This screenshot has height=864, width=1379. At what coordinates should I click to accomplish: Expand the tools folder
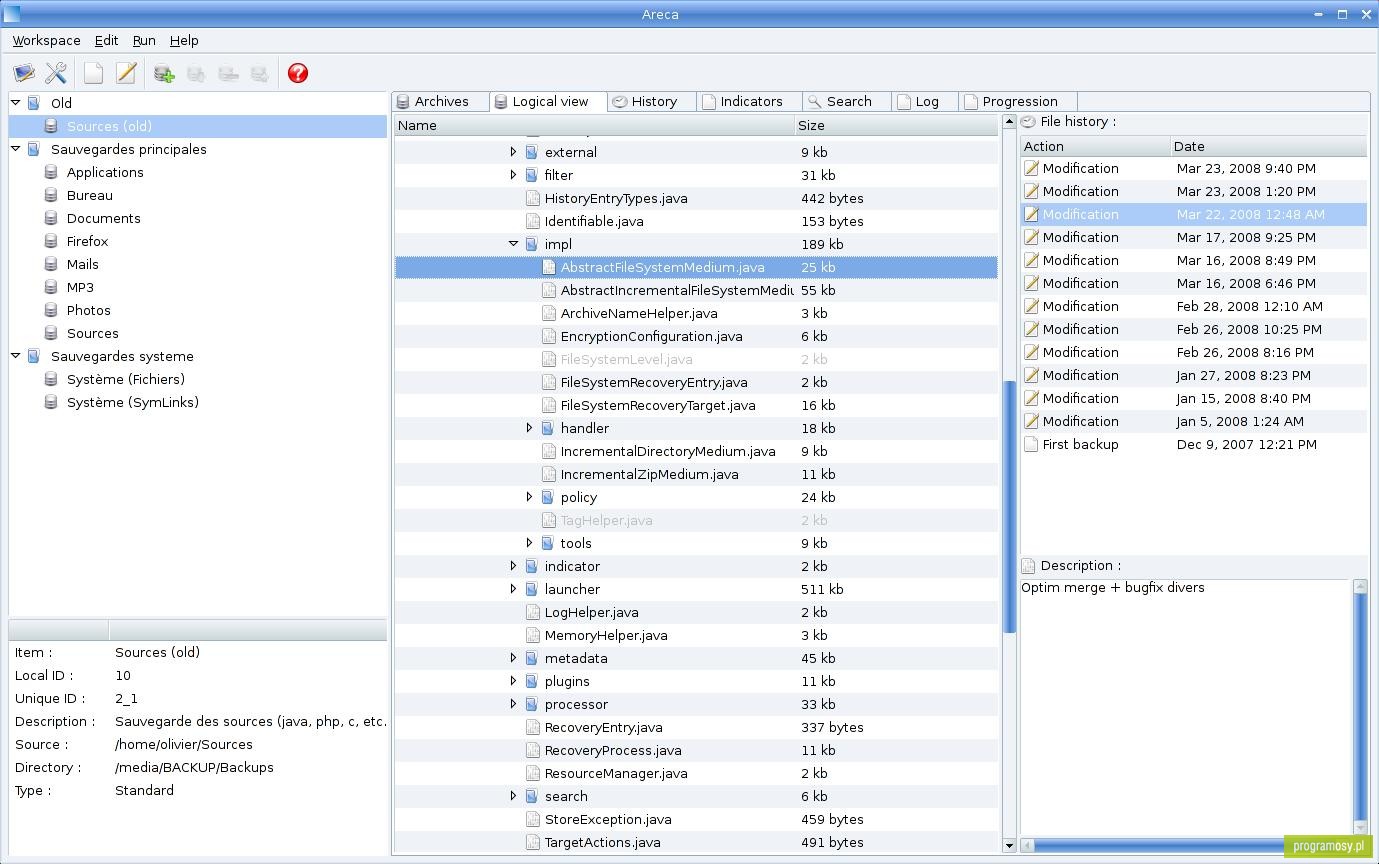point(529,543)
